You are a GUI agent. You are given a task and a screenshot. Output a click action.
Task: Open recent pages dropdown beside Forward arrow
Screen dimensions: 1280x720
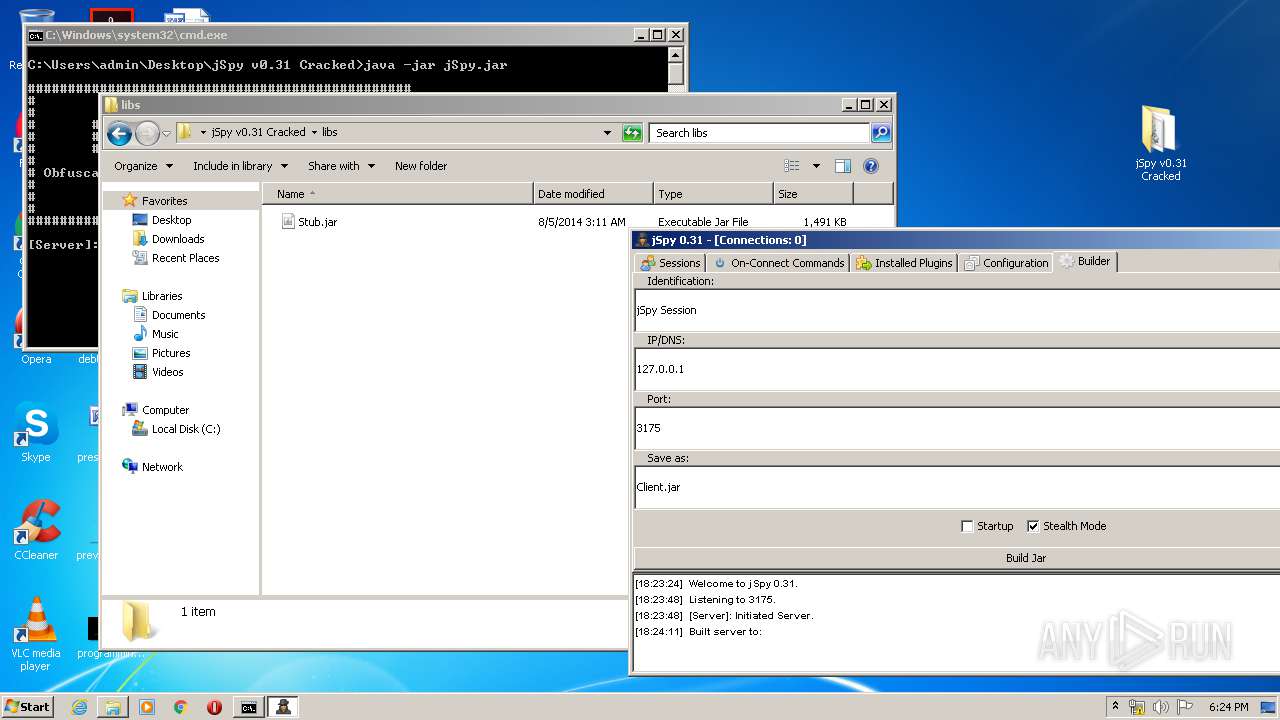tap(166, 133)
